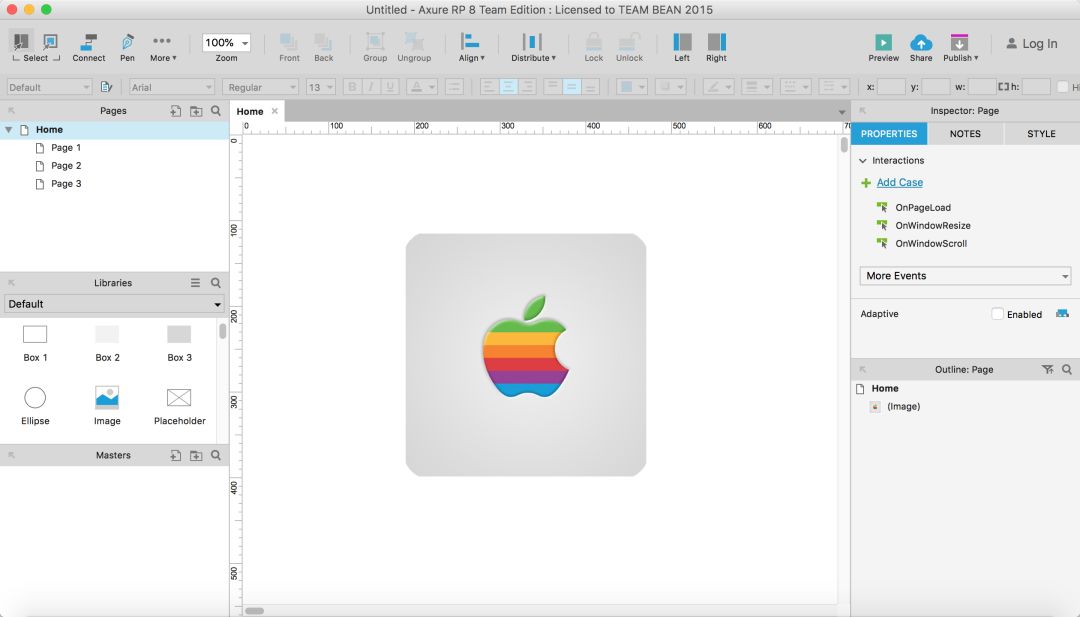
Task: Toggle the Right panels
Action: click(x=716, y=48)
